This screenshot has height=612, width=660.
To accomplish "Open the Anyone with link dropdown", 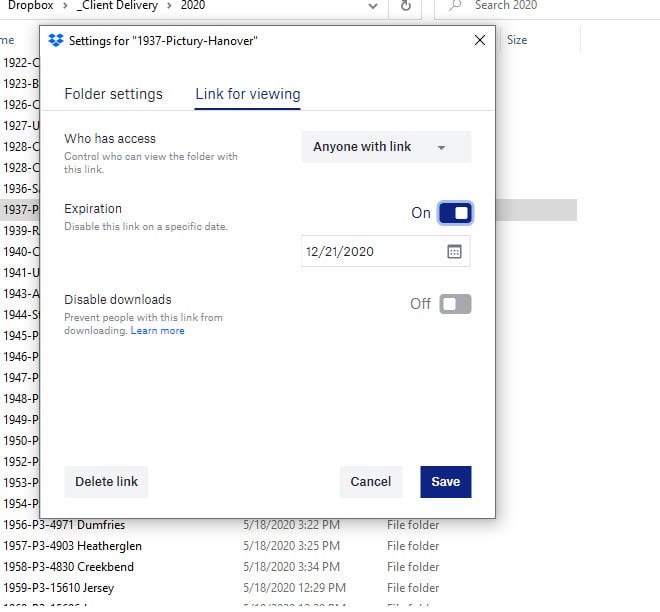I will 386,146.
